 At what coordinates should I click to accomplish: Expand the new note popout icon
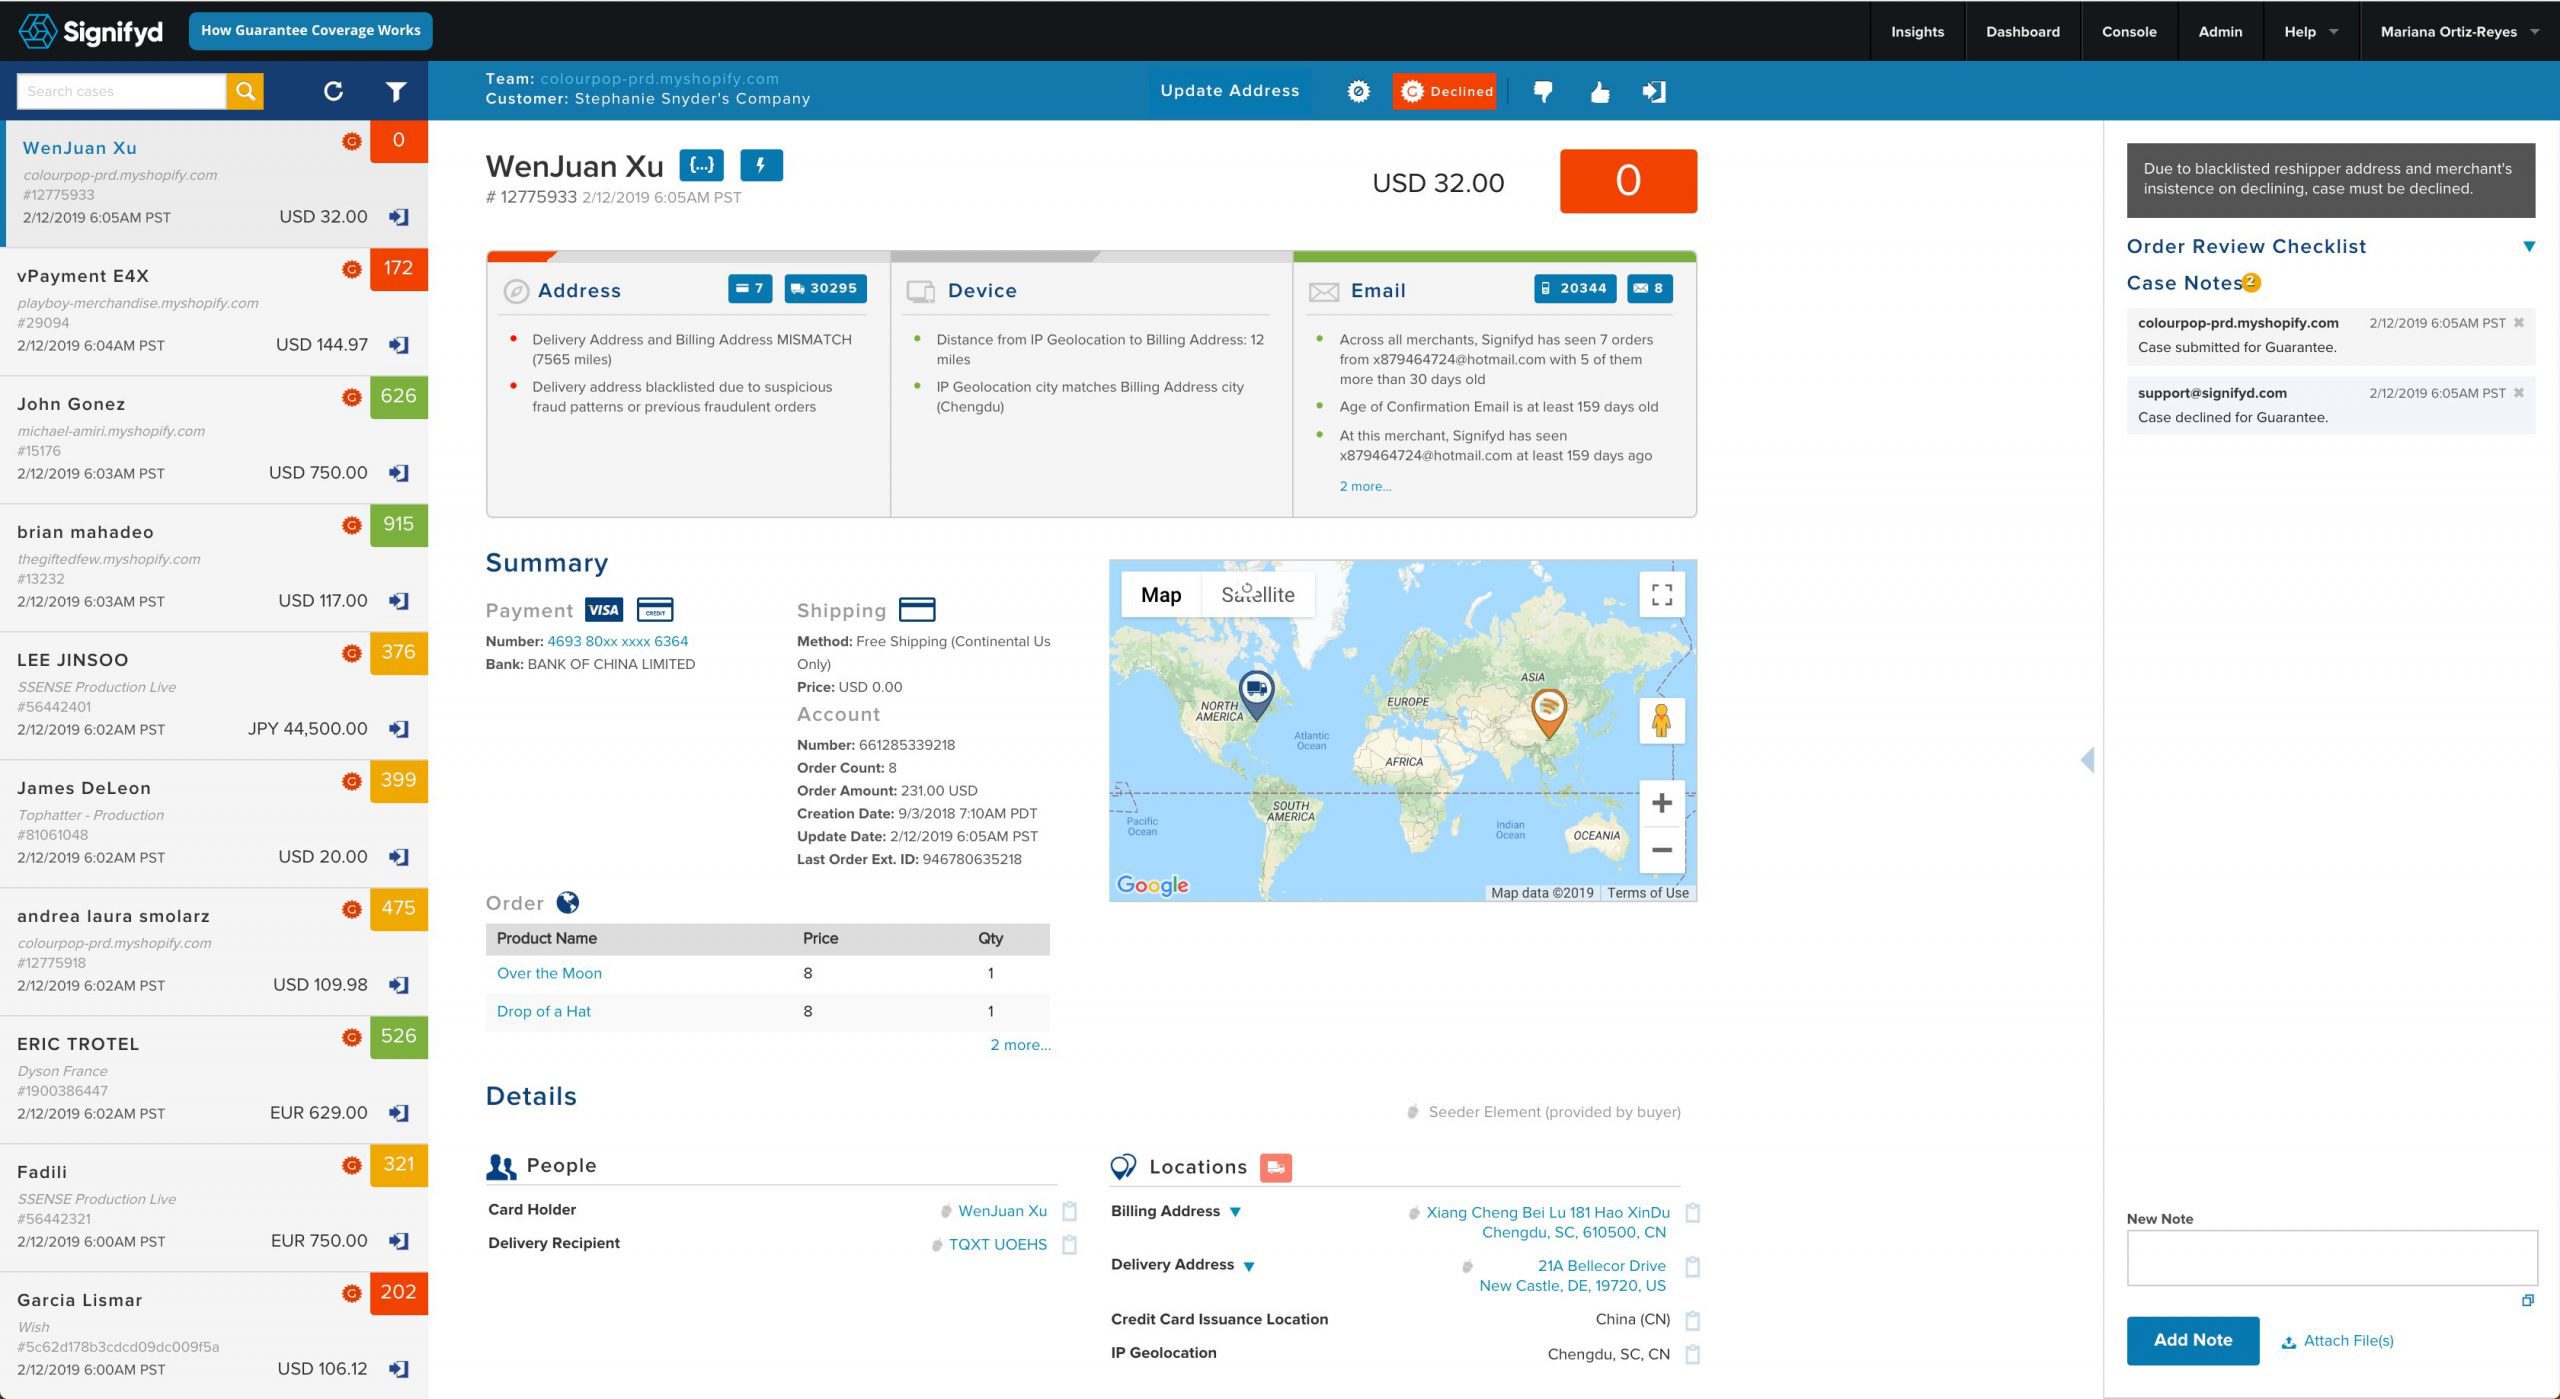tap(2527, 1300)
